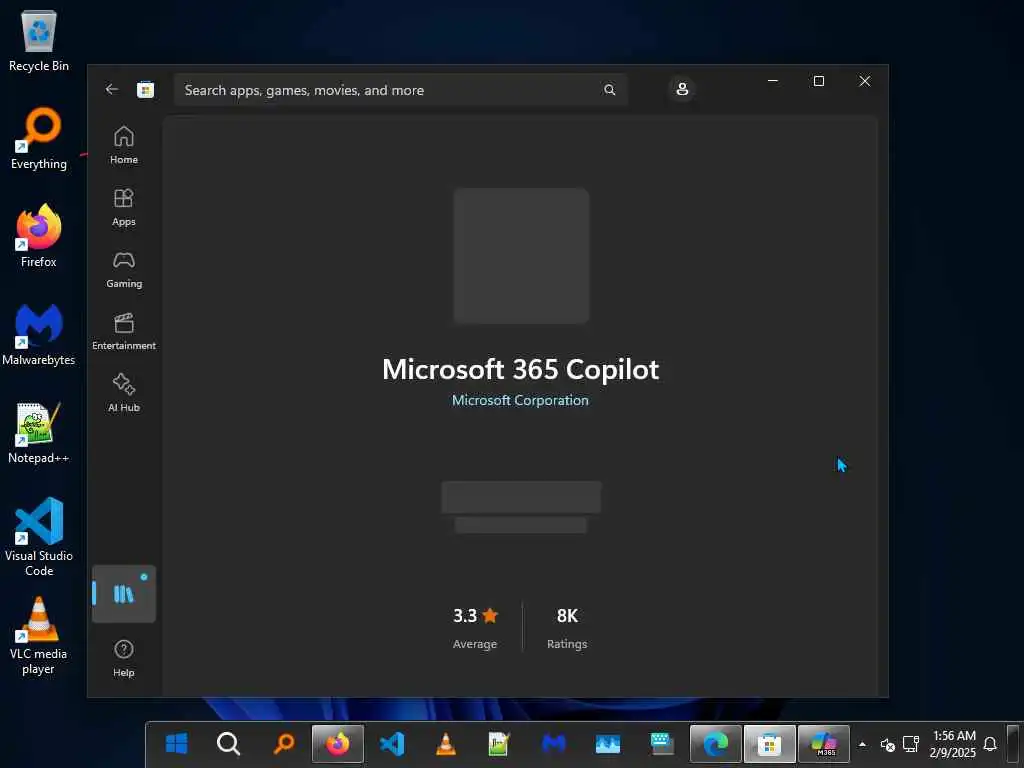Launch Malwarebytes from the taskbar
Screen dimensions: 1024x768
[554, 744]
